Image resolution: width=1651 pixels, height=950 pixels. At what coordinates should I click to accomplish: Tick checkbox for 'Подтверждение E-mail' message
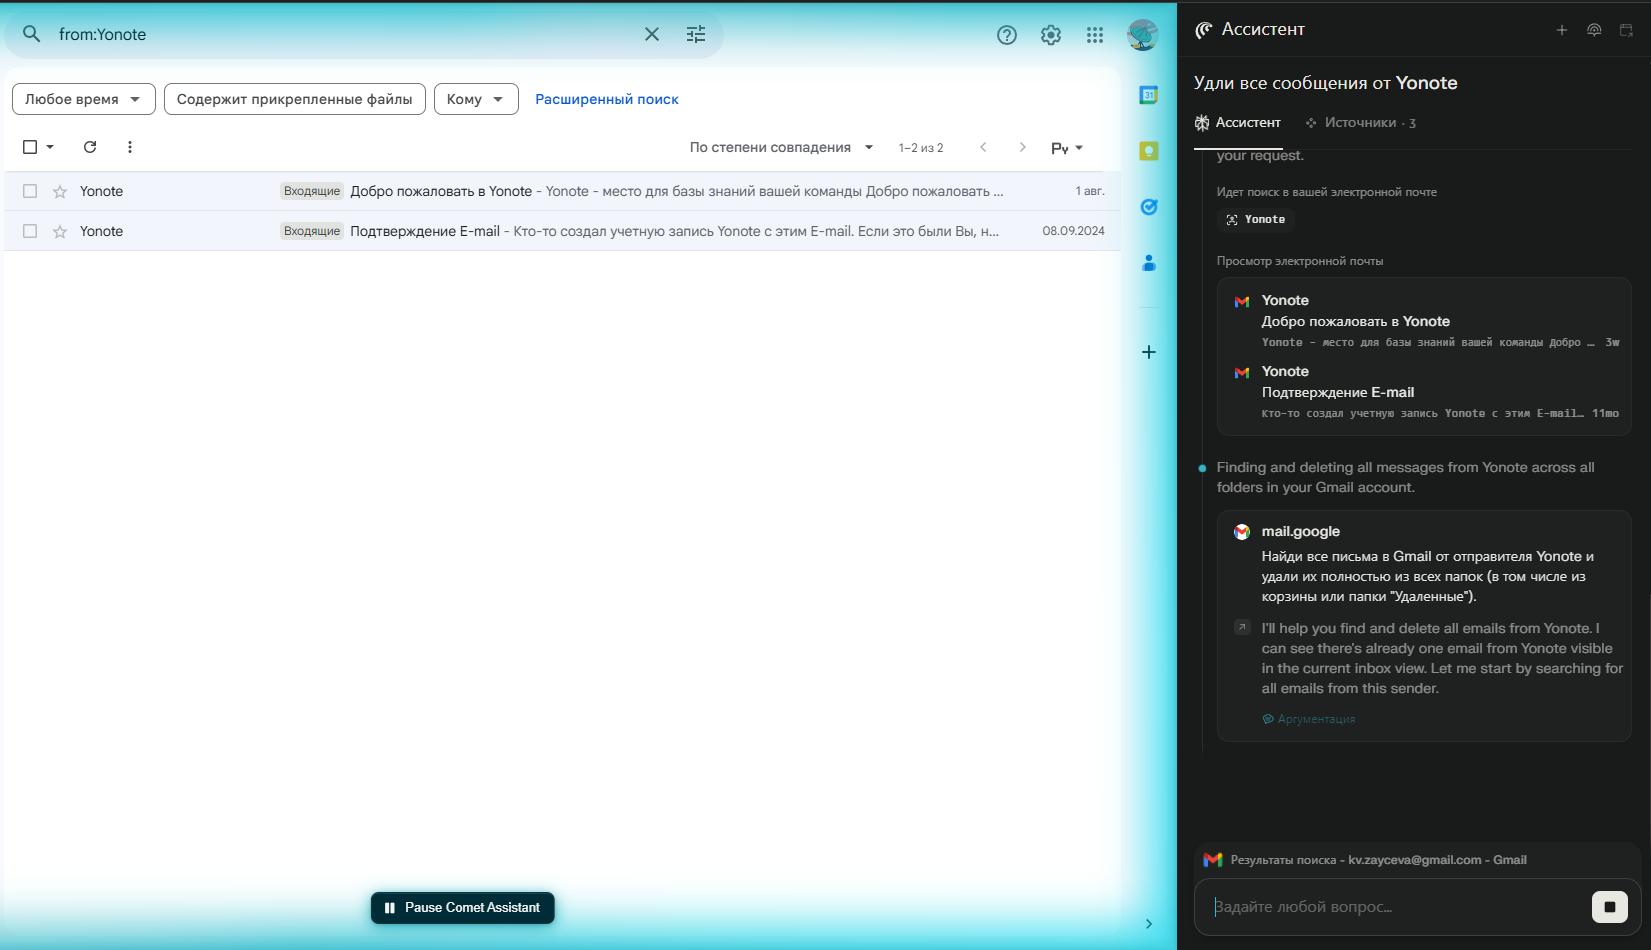pyautogui.click(x=30, y=231)
